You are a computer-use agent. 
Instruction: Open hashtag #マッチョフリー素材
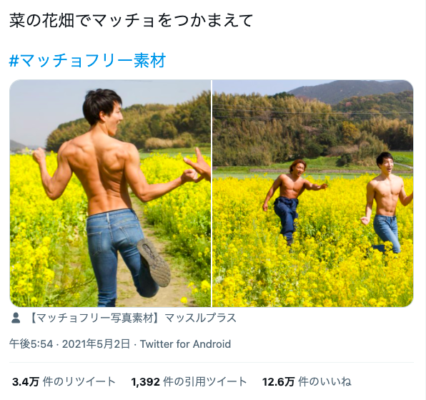[x=87, y=61]
